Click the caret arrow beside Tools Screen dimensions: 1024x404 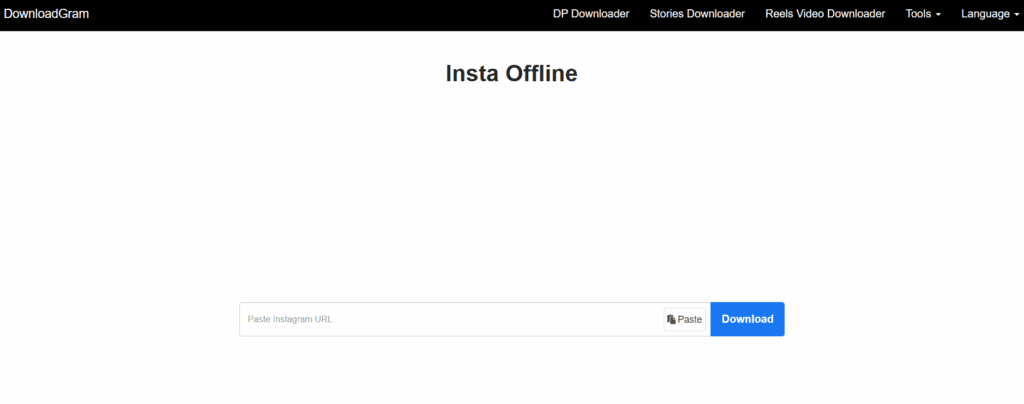(x=938, y=15)
